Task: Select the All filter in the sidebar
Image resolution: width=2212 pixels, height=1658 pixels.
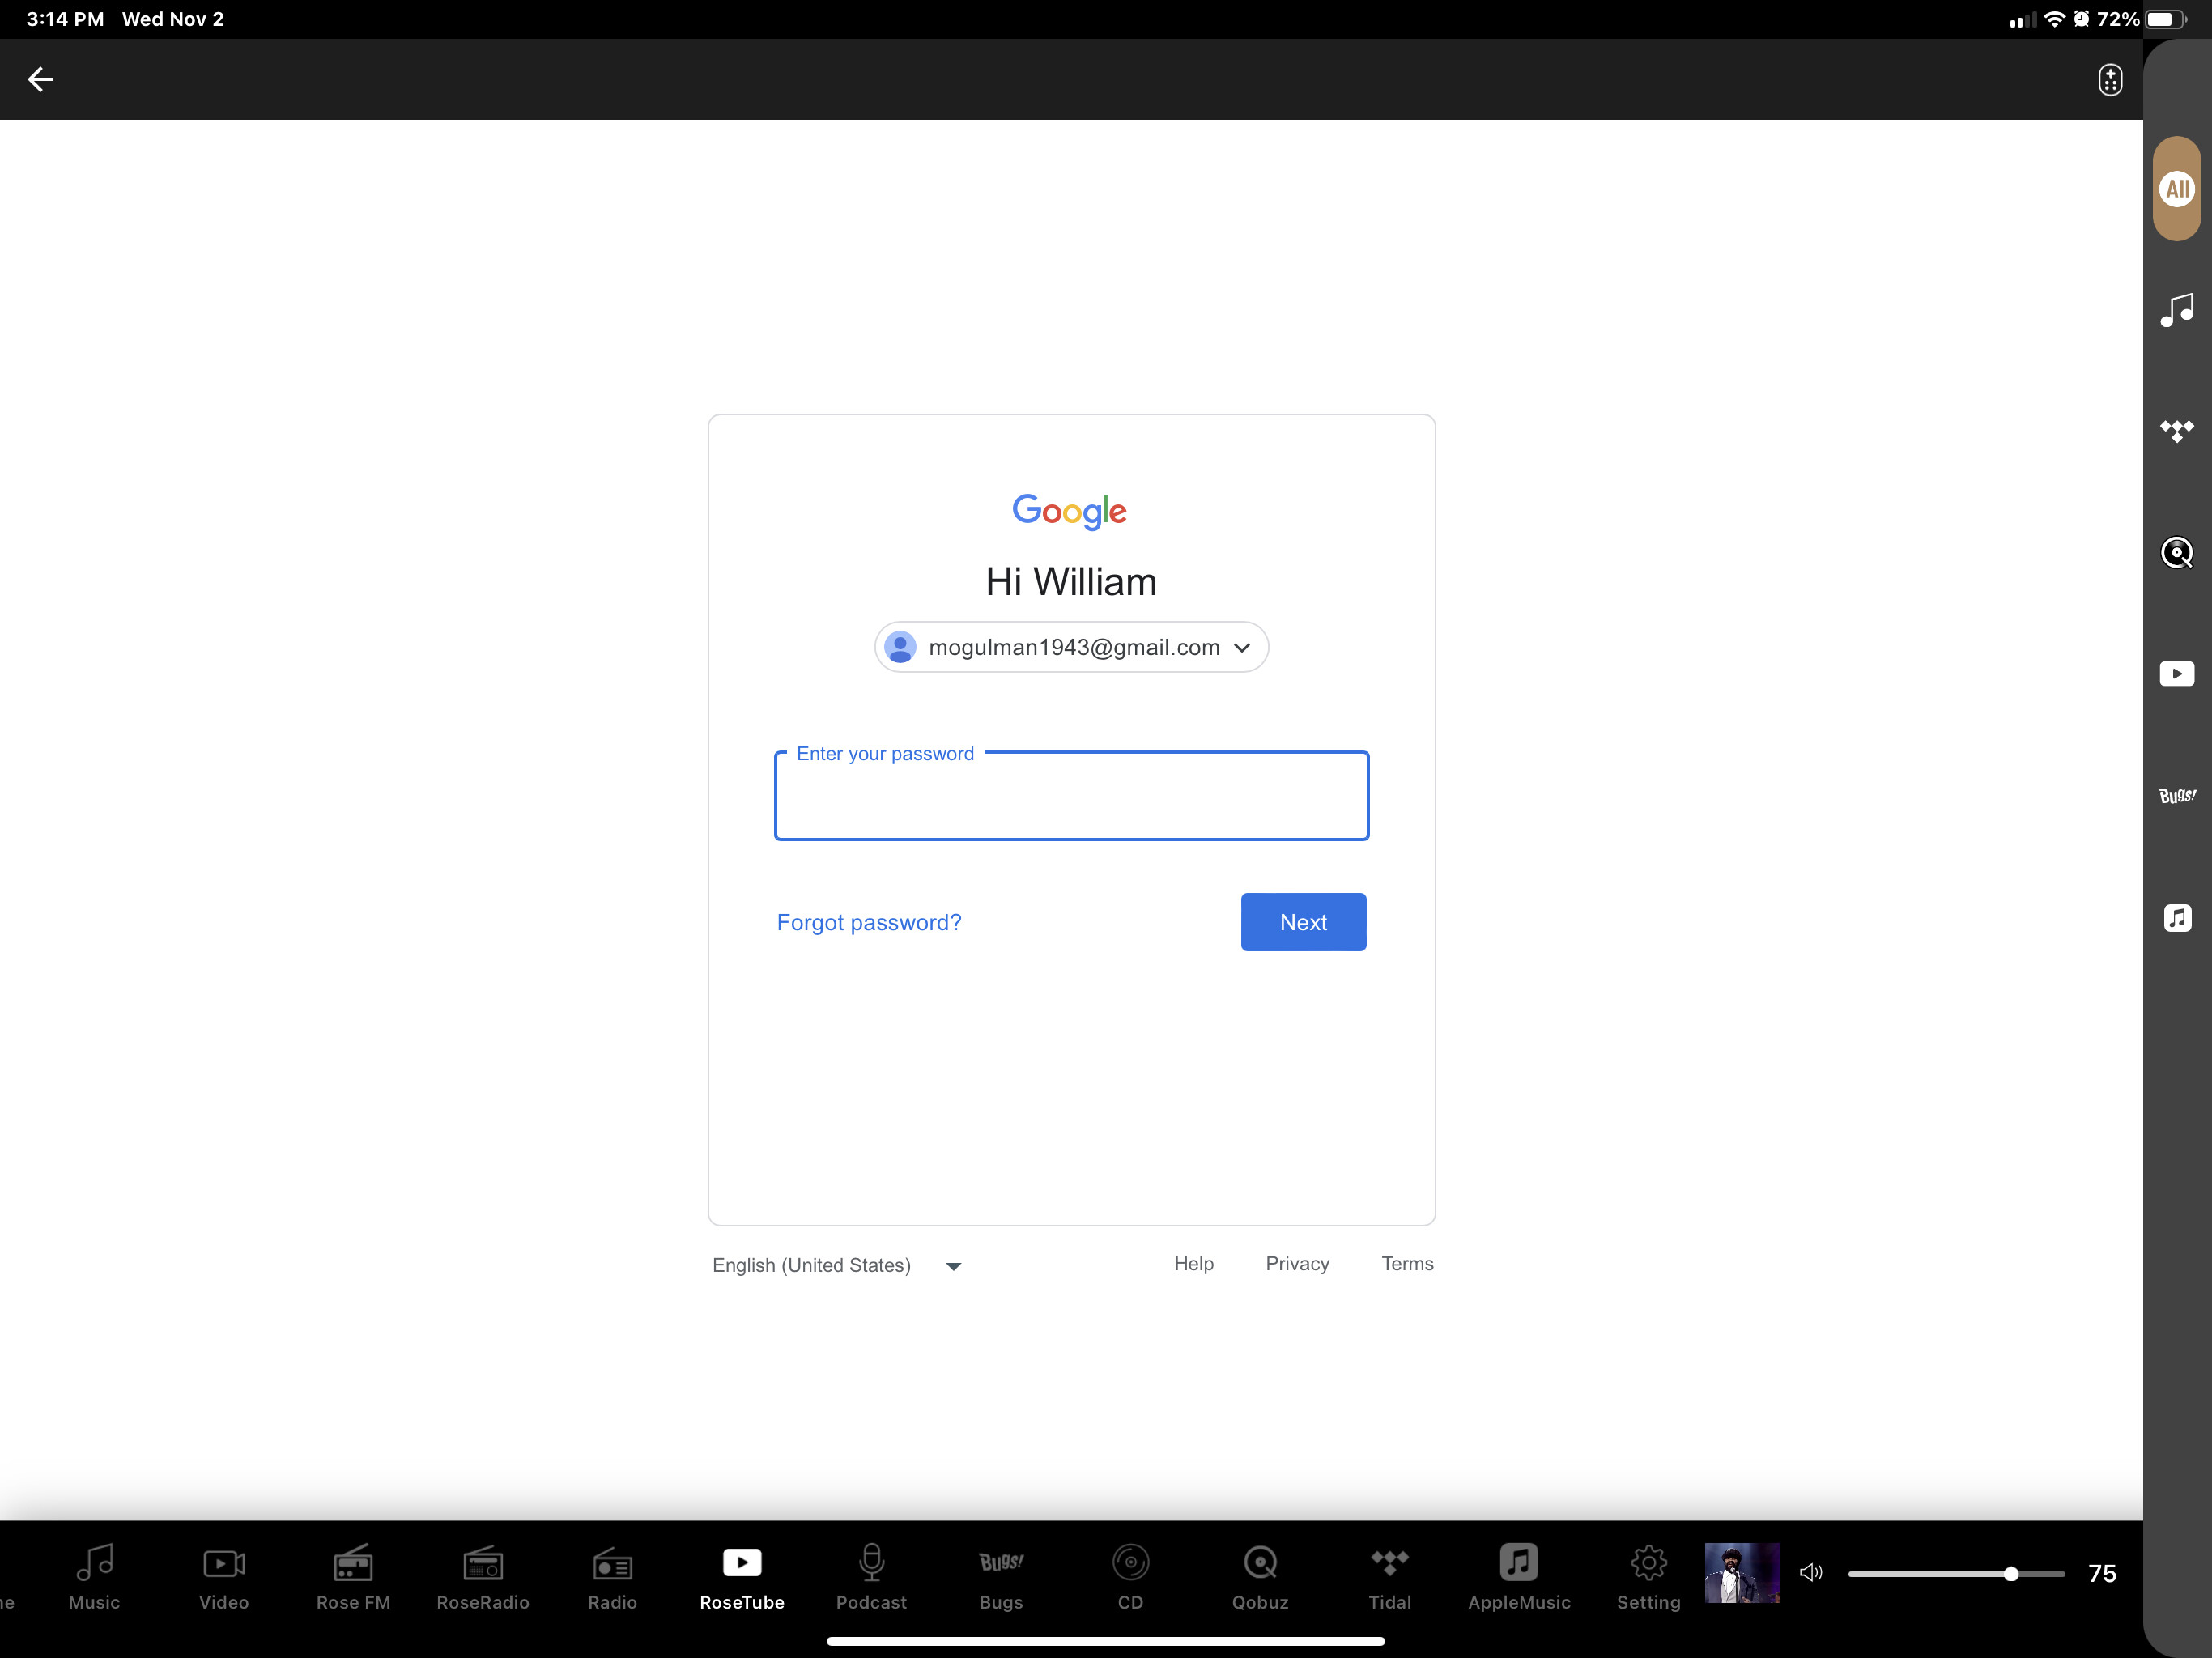Action: pos(2177,188)
